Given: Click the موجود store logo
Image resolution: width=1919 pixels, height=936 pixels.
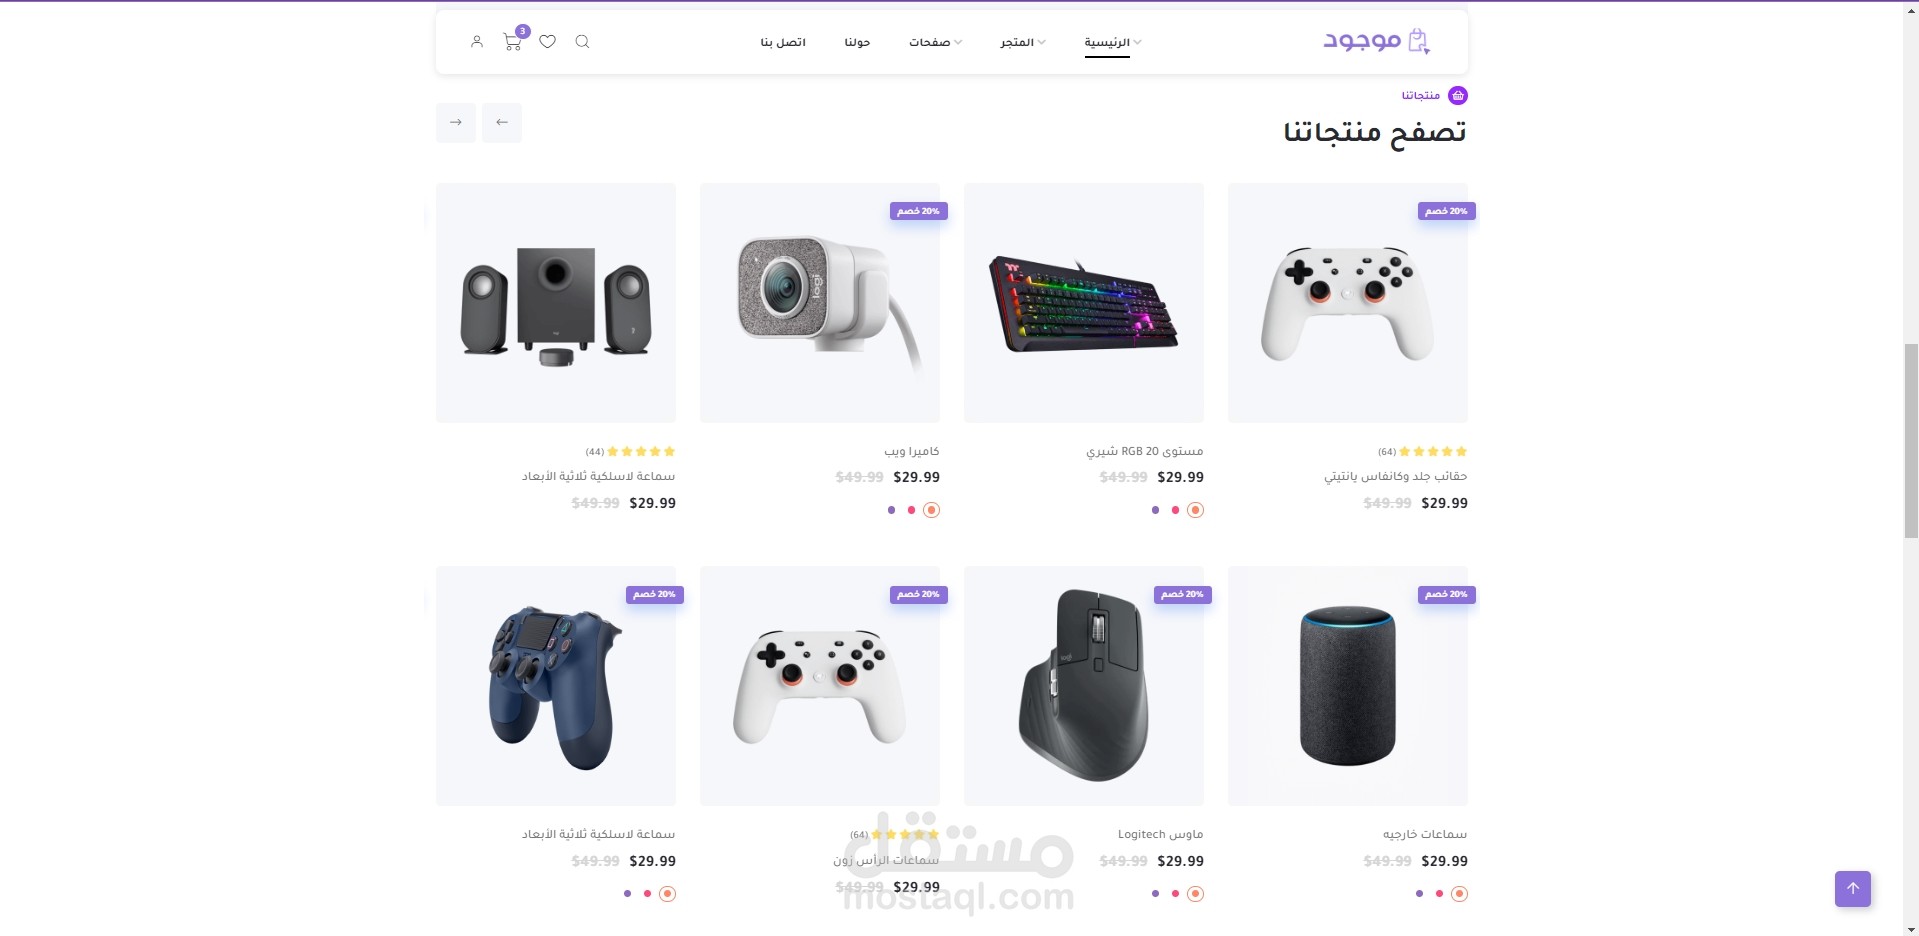Looking at the screenshot, I should 1377,41.
